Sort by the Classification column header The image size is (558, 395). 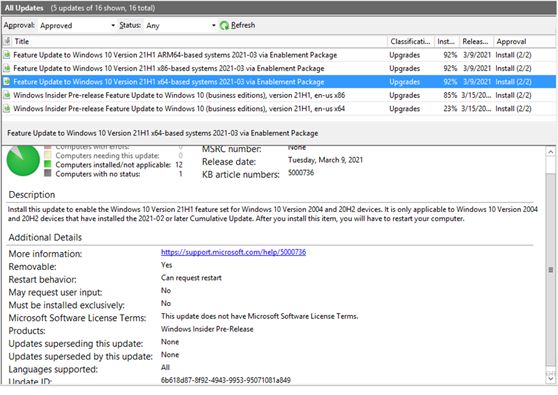[411, 42]
